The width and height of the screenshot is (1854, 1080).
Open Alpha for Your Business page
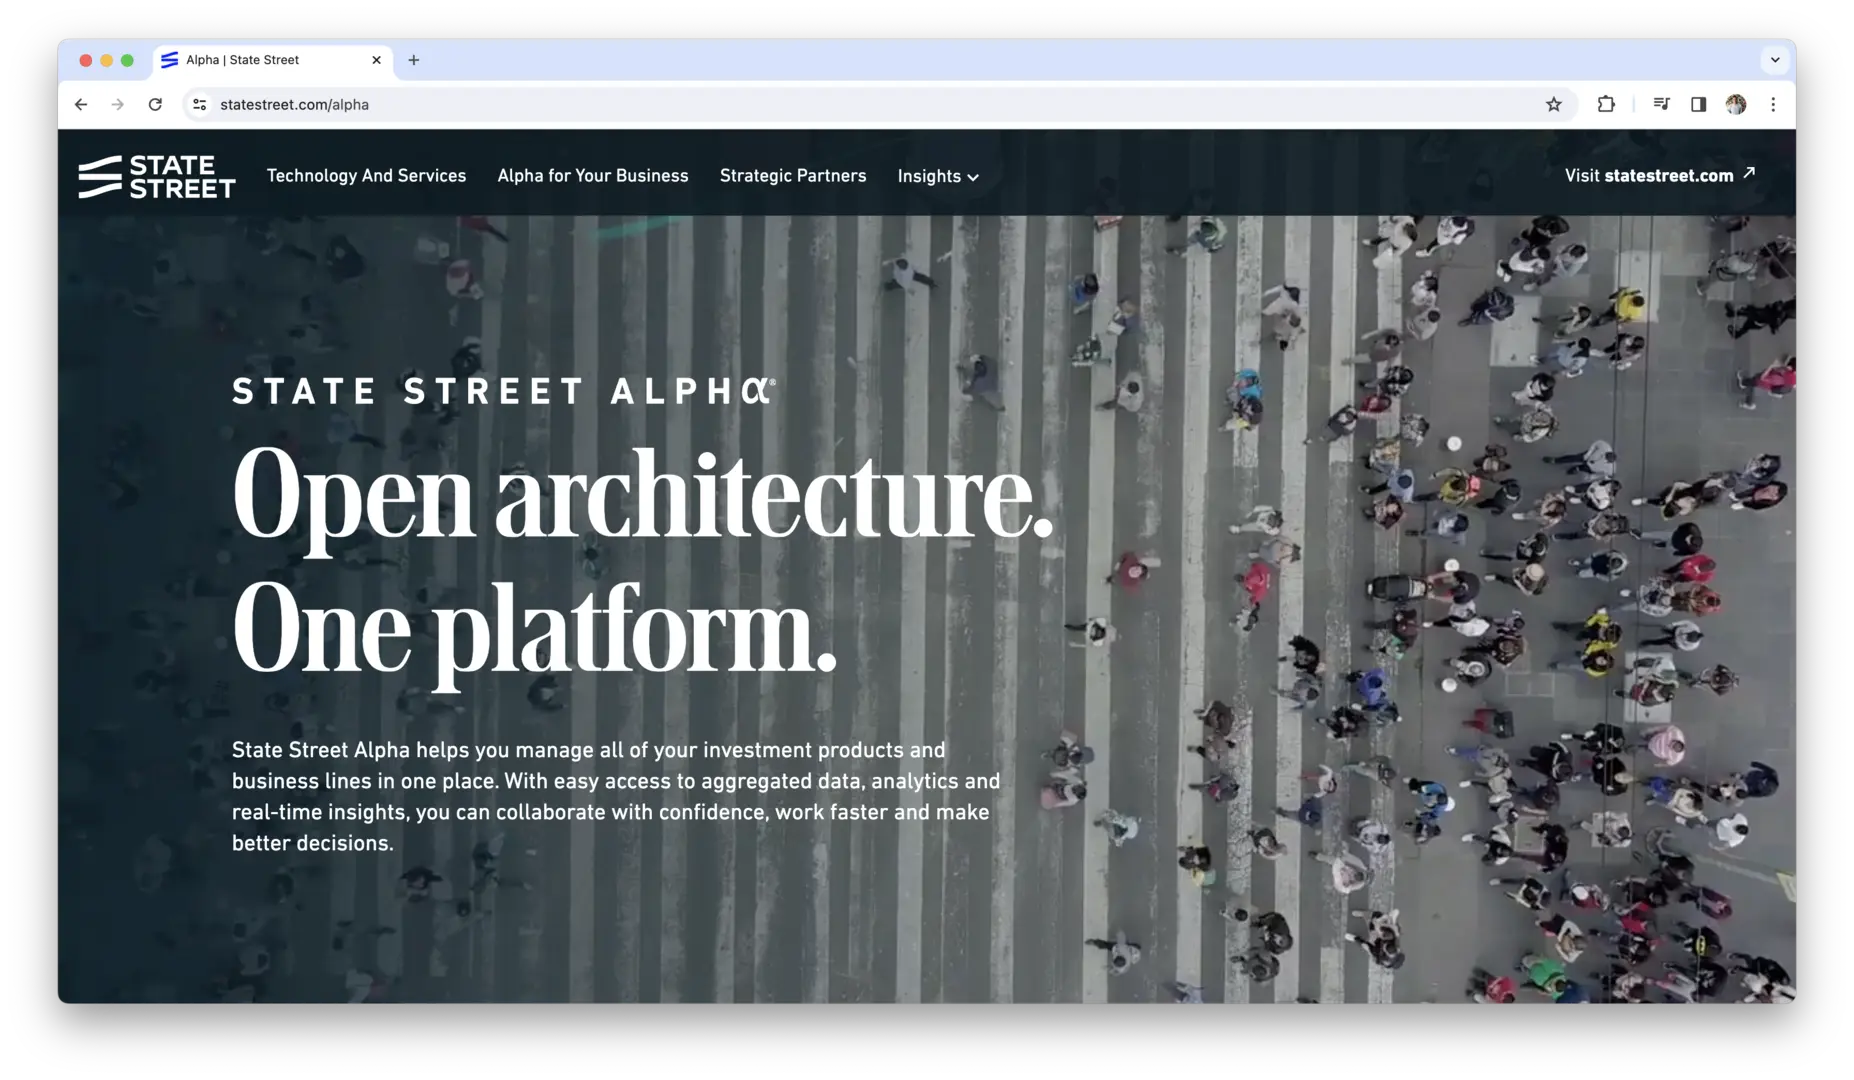tap(593, 176)
